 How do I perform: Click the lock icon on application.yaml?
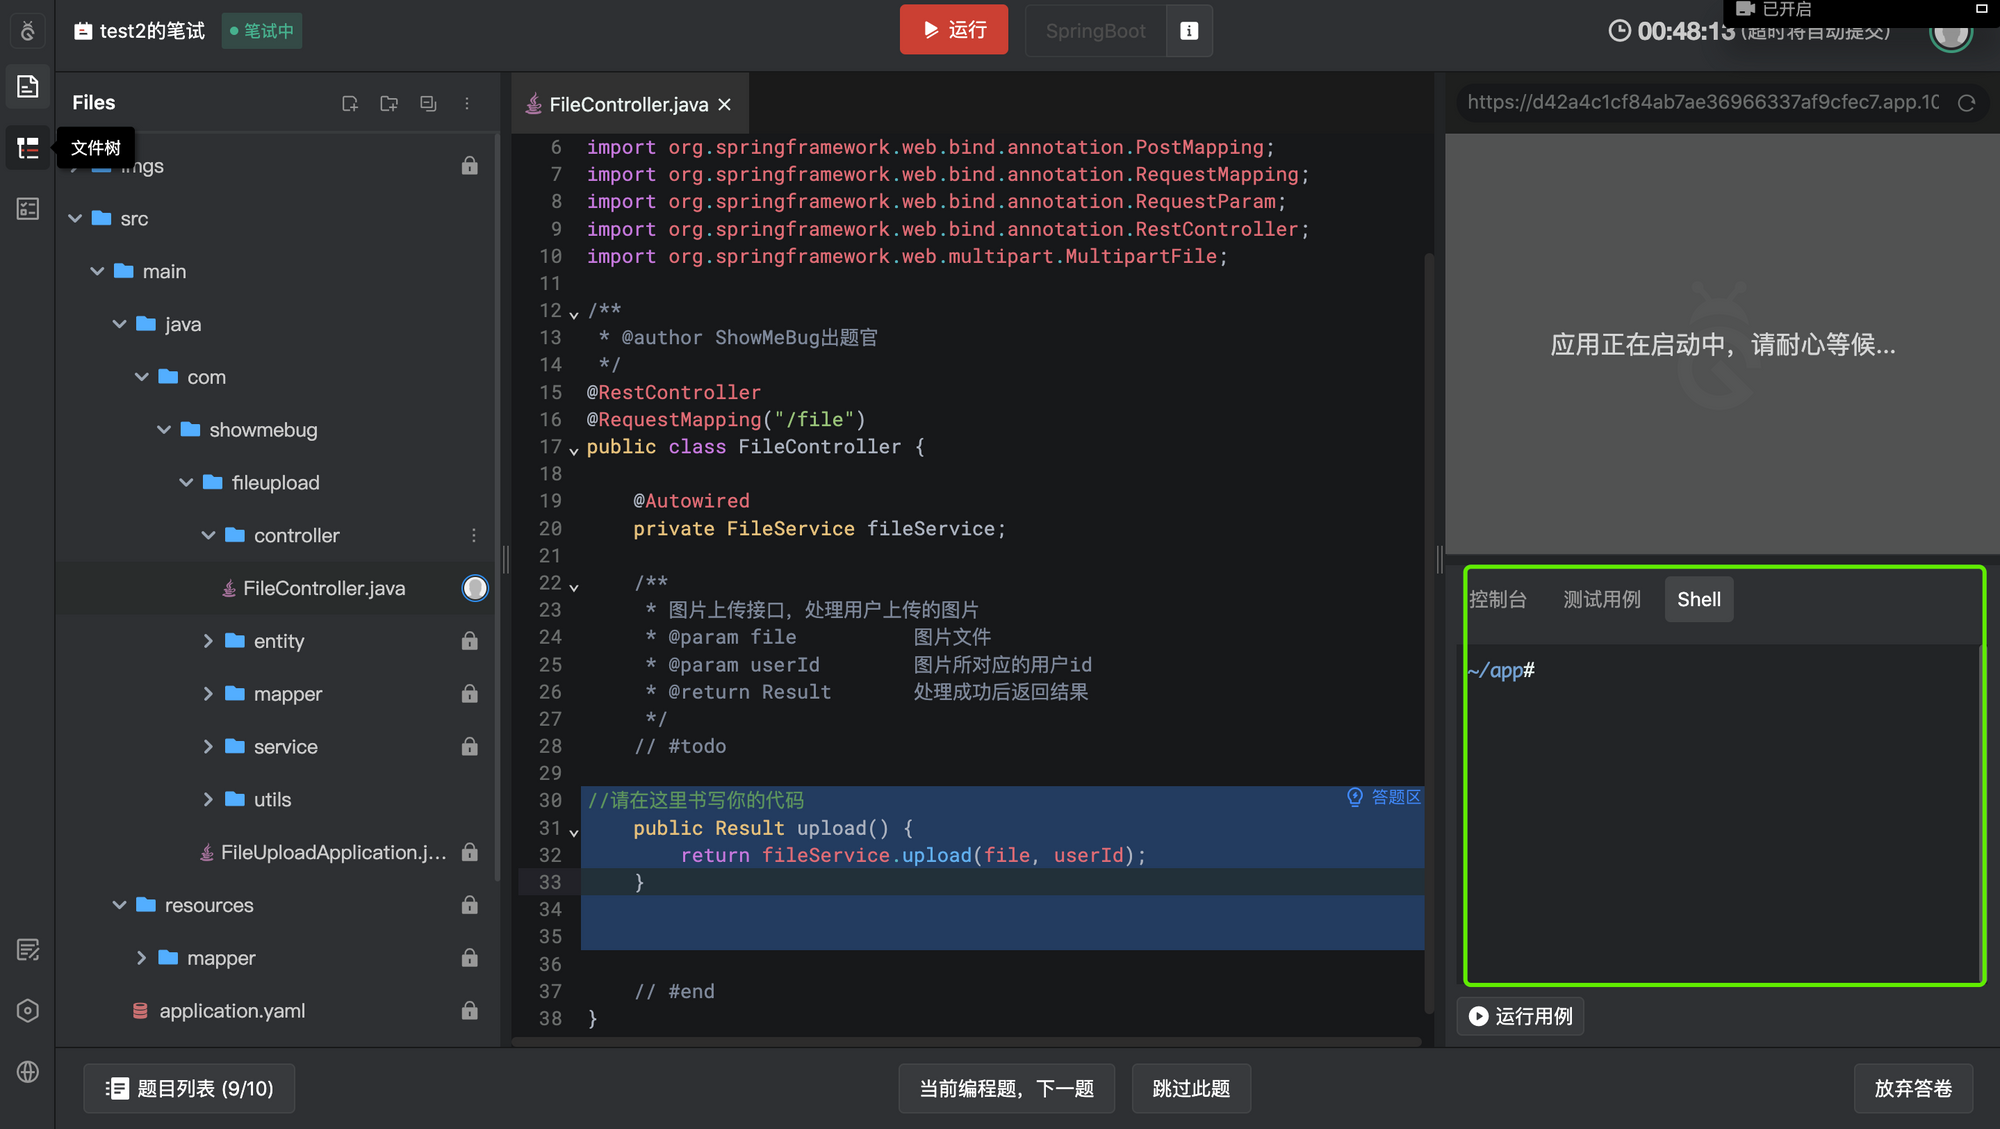pyautogui.click(x=470, y=1011)
